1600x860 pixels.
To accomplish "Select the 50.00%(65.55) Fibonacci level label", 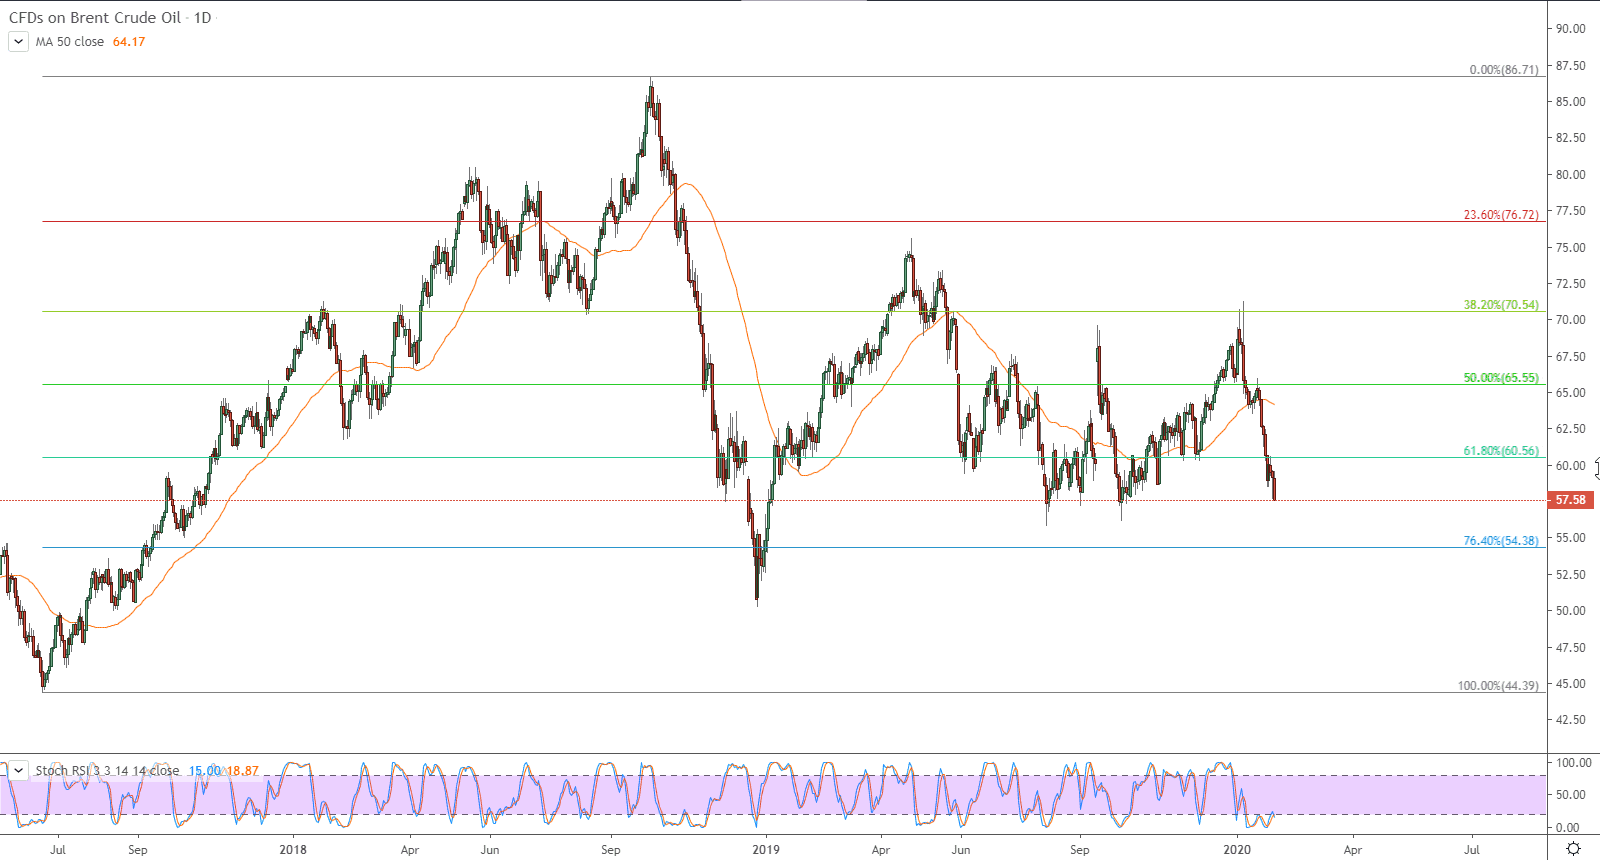I will coord(1501,378).
